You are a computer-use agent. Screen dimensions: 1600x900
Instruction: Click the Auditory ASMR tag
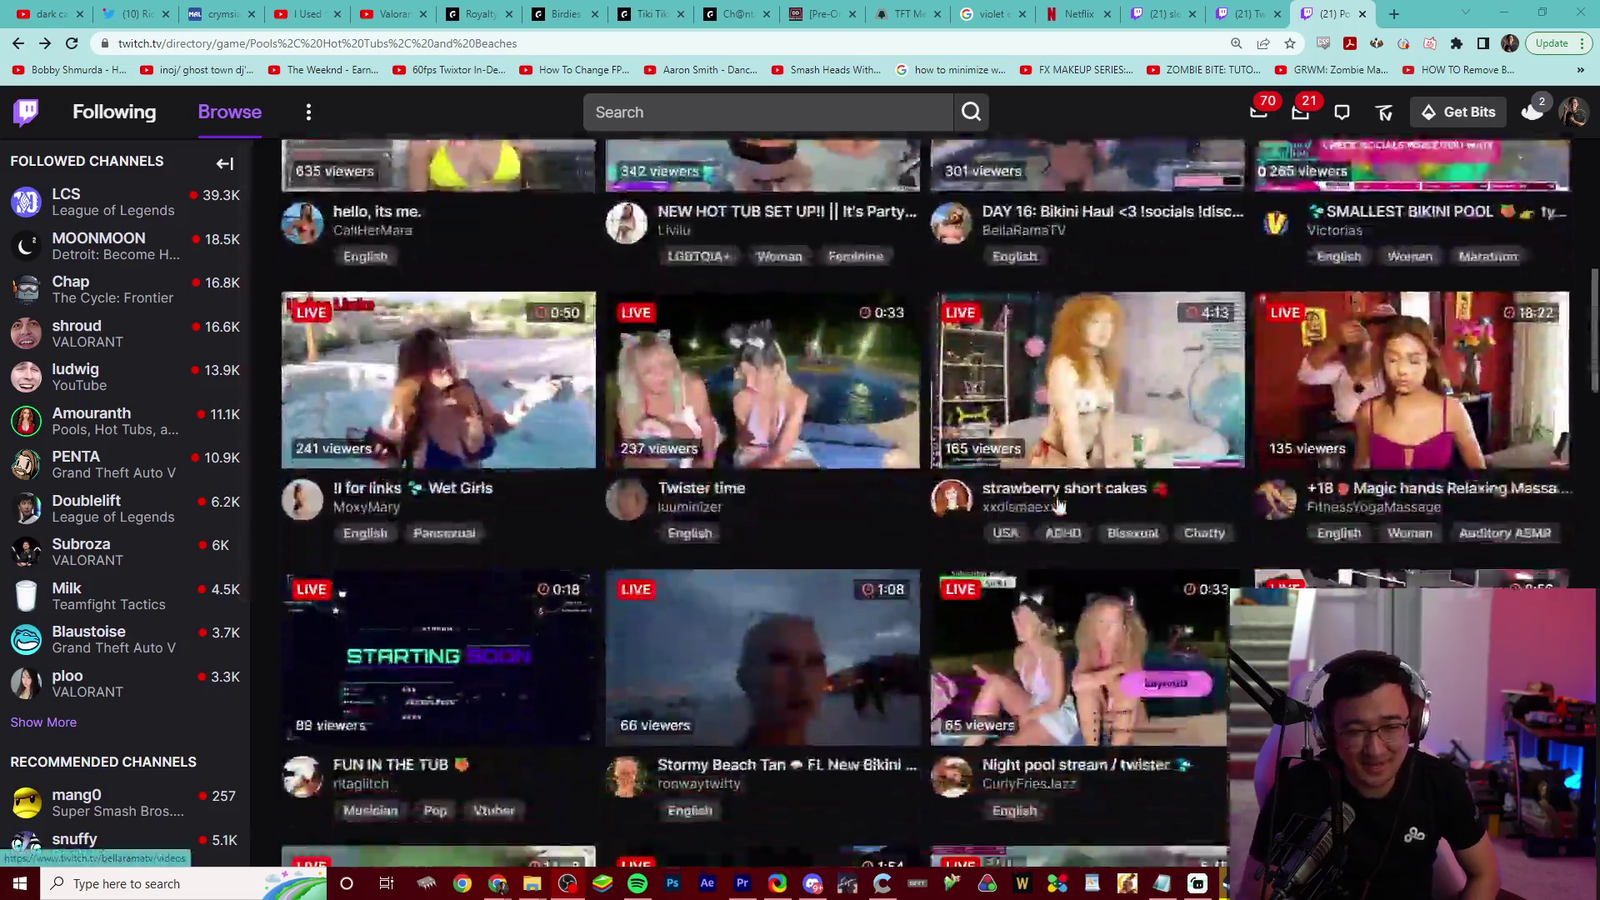click(1504, 533)
